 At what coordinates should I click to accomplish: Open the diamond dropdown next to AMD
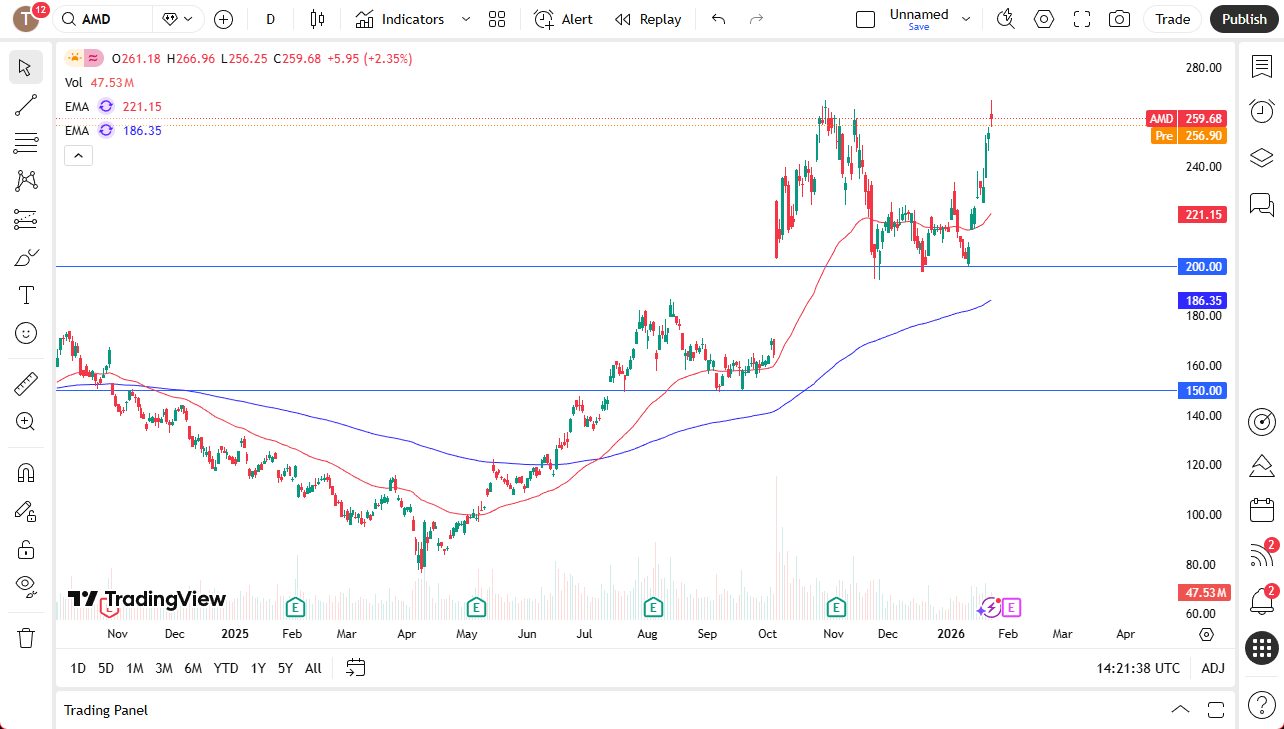click(178, 19)
